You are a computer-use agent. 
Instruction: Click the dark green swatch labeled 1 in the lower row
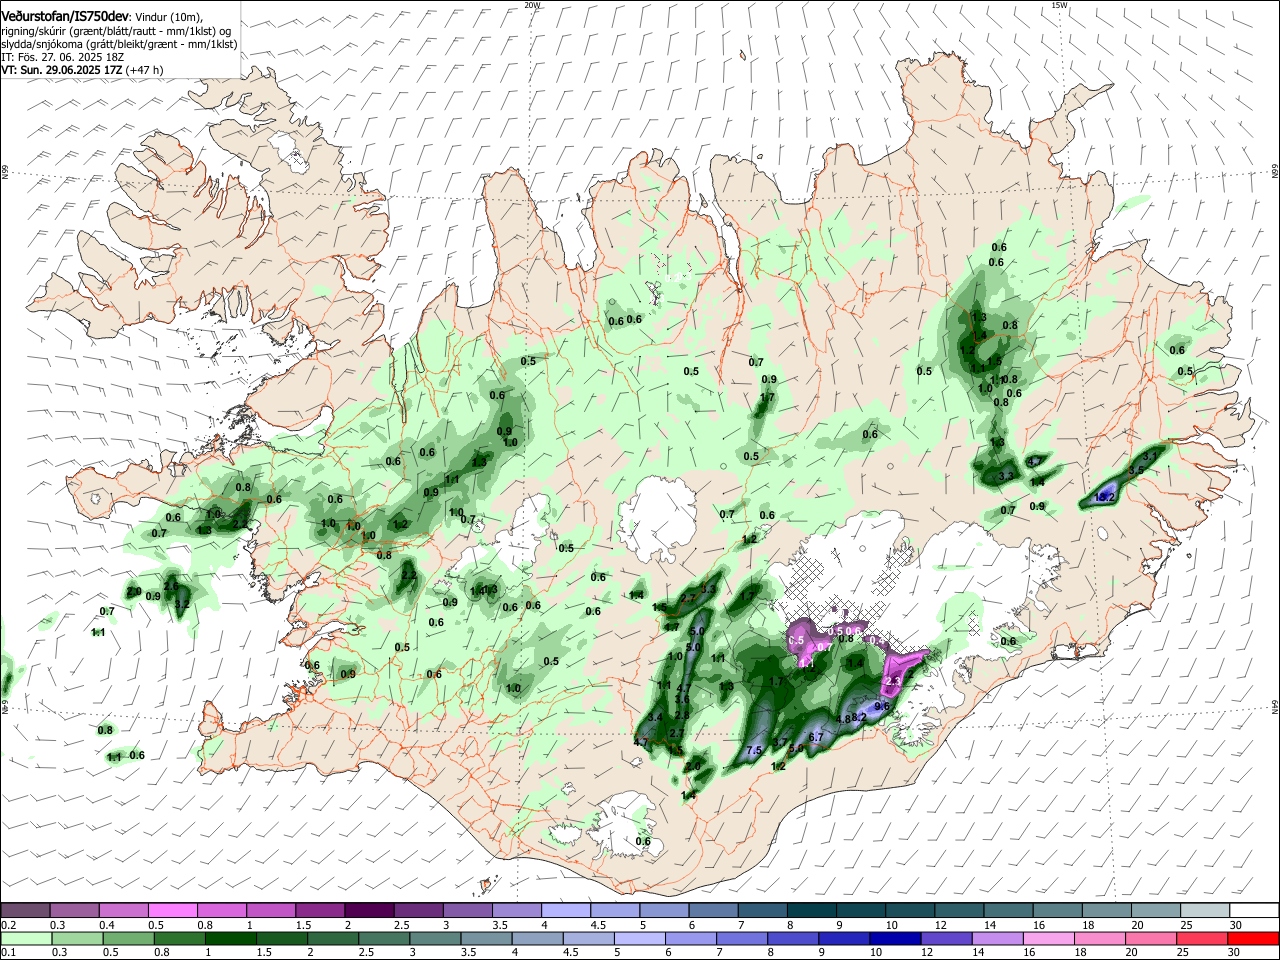pyautogui.click(x=231, y=938)
